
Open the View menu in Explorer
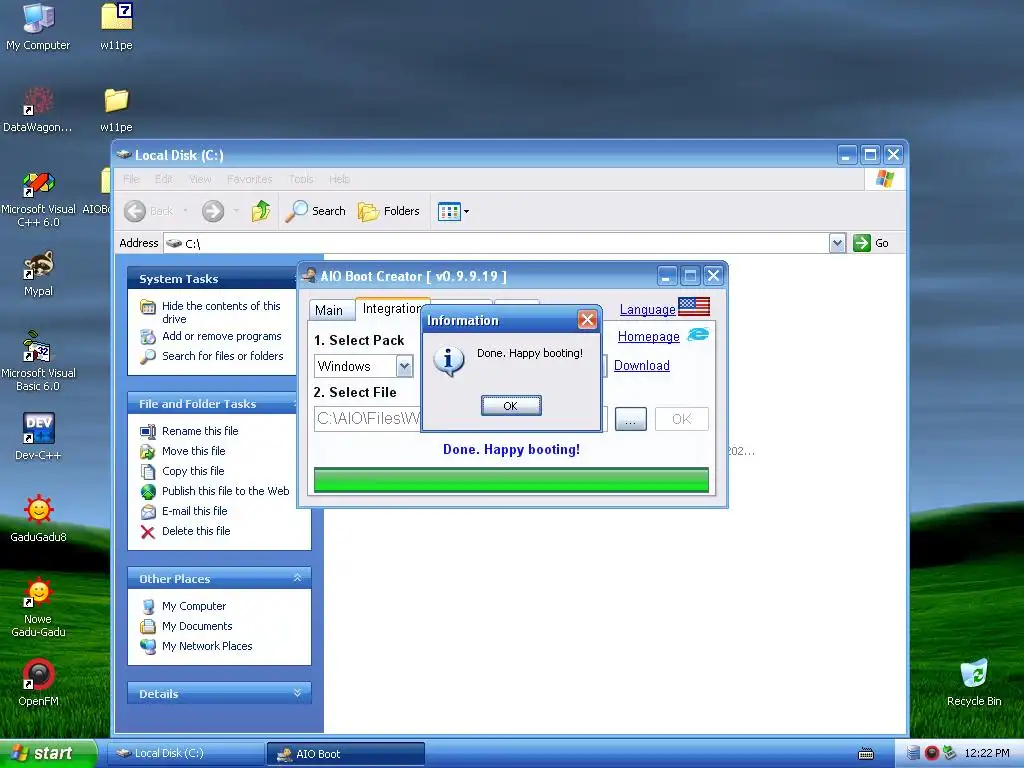pos(200,179)
